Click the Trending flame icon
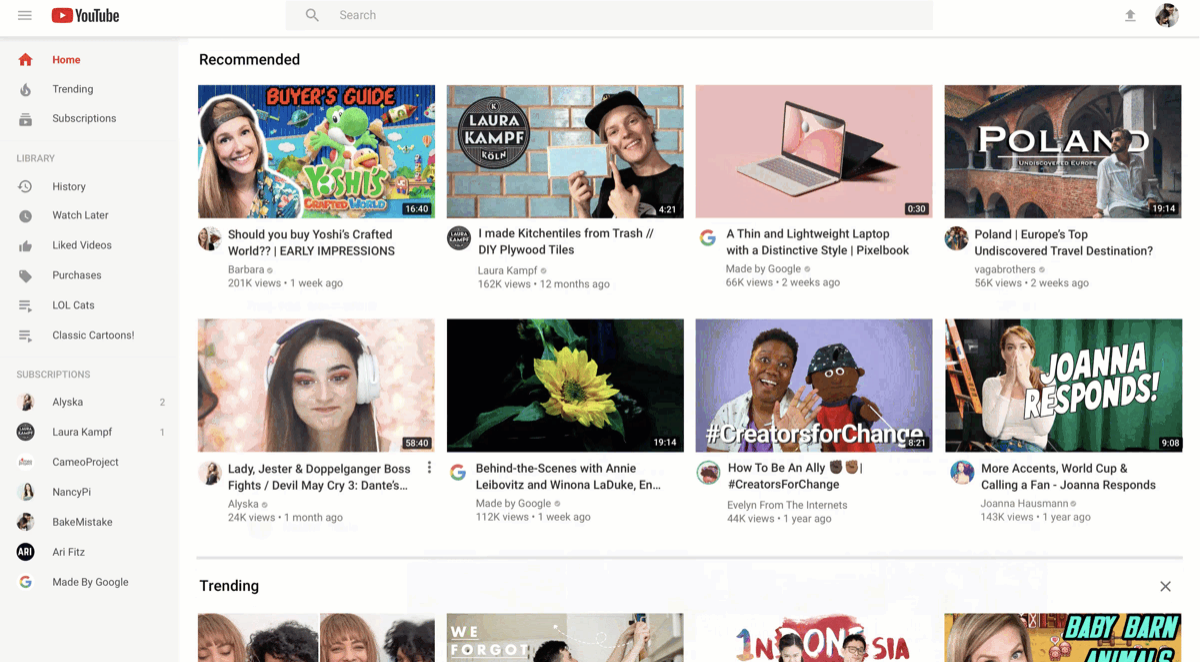Image resolution: width=1200 pixels, height=662 pixels. coord(25,89)
